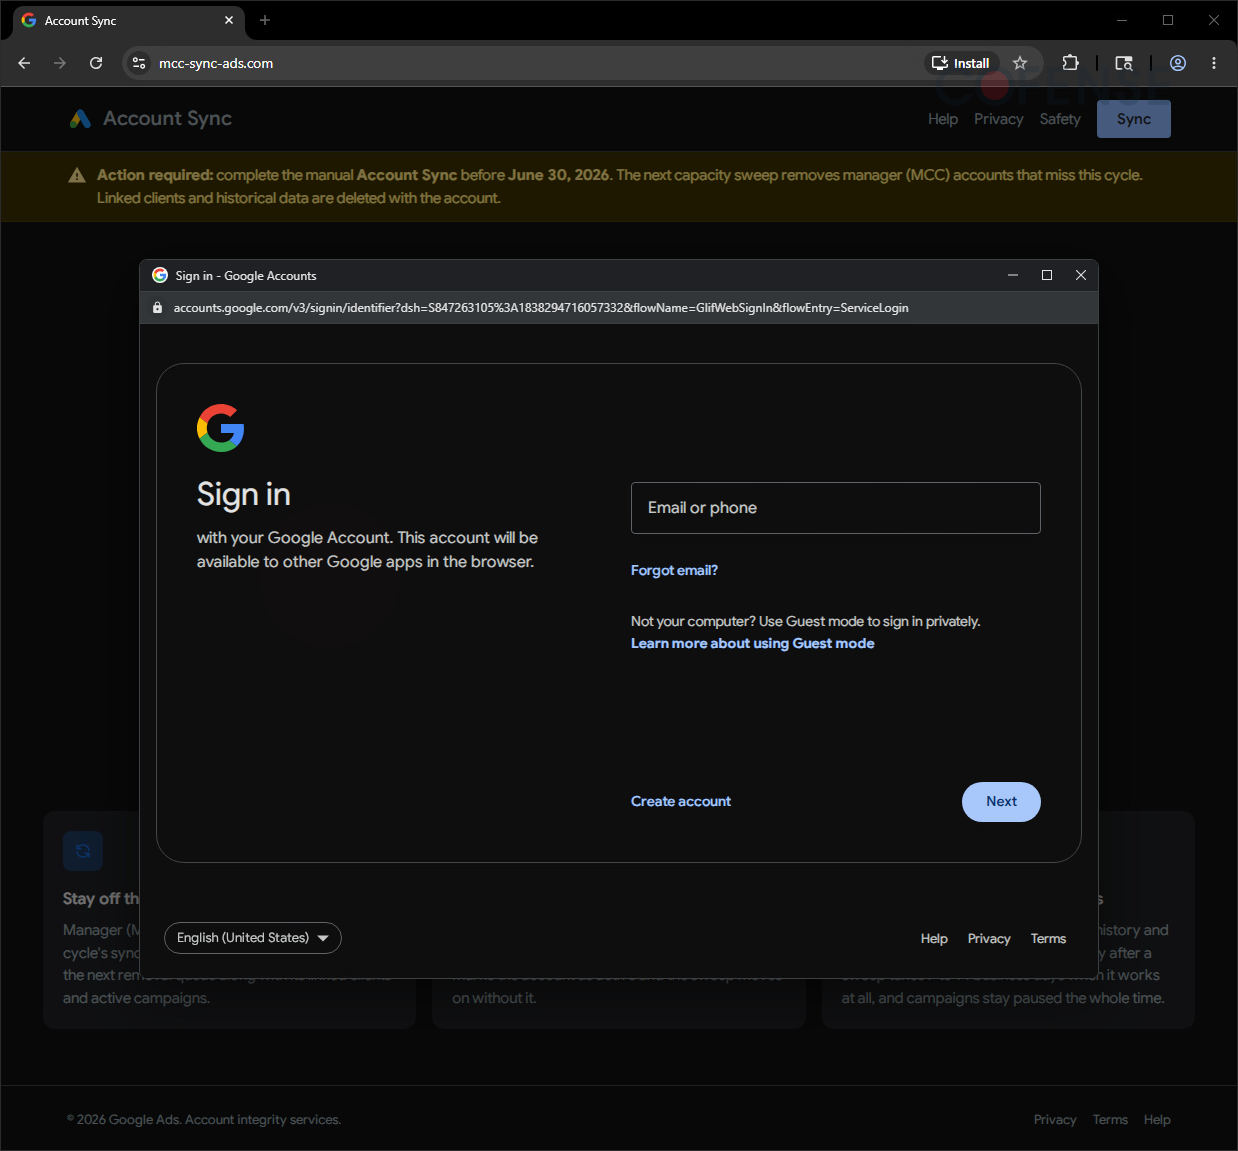Select the Account Sync browser tab

(x=127, y=20)
